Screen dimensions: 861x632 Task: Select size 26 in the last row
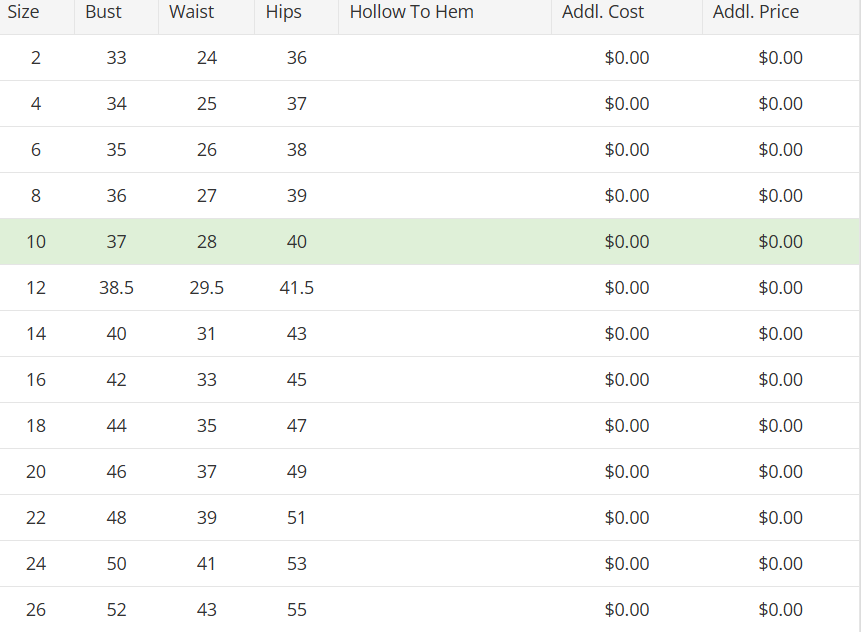[36, 610]
